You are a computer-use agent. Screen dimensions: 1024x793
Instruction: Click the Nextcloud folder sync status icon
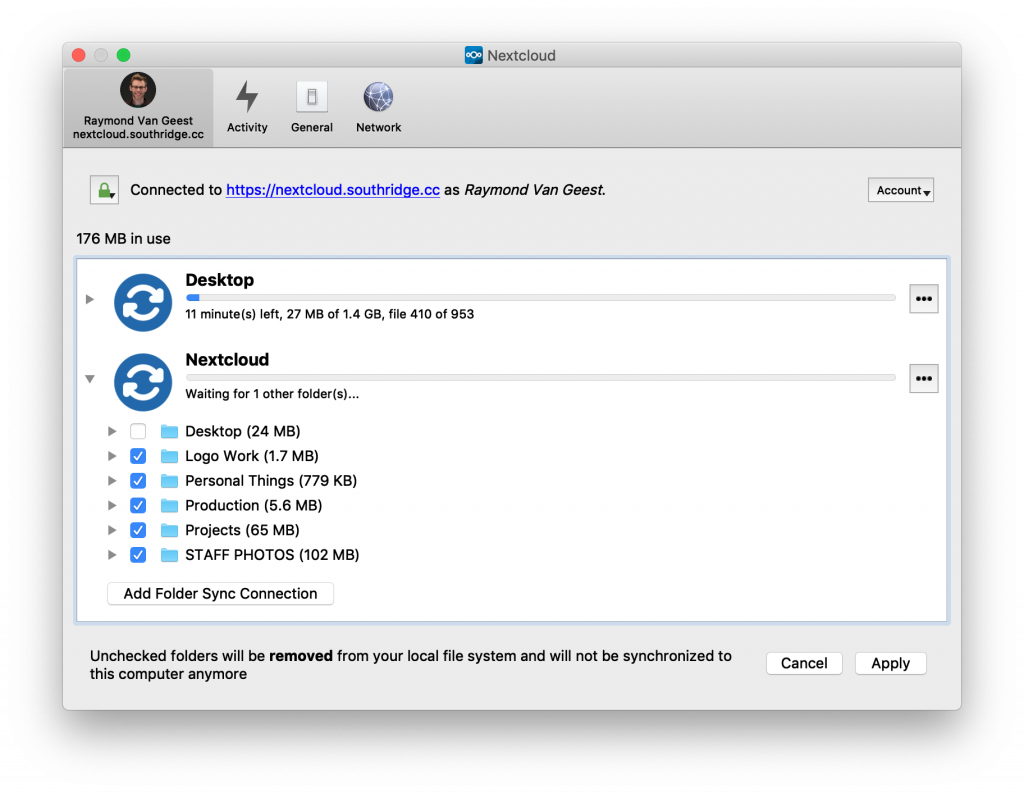coord(143,381)
